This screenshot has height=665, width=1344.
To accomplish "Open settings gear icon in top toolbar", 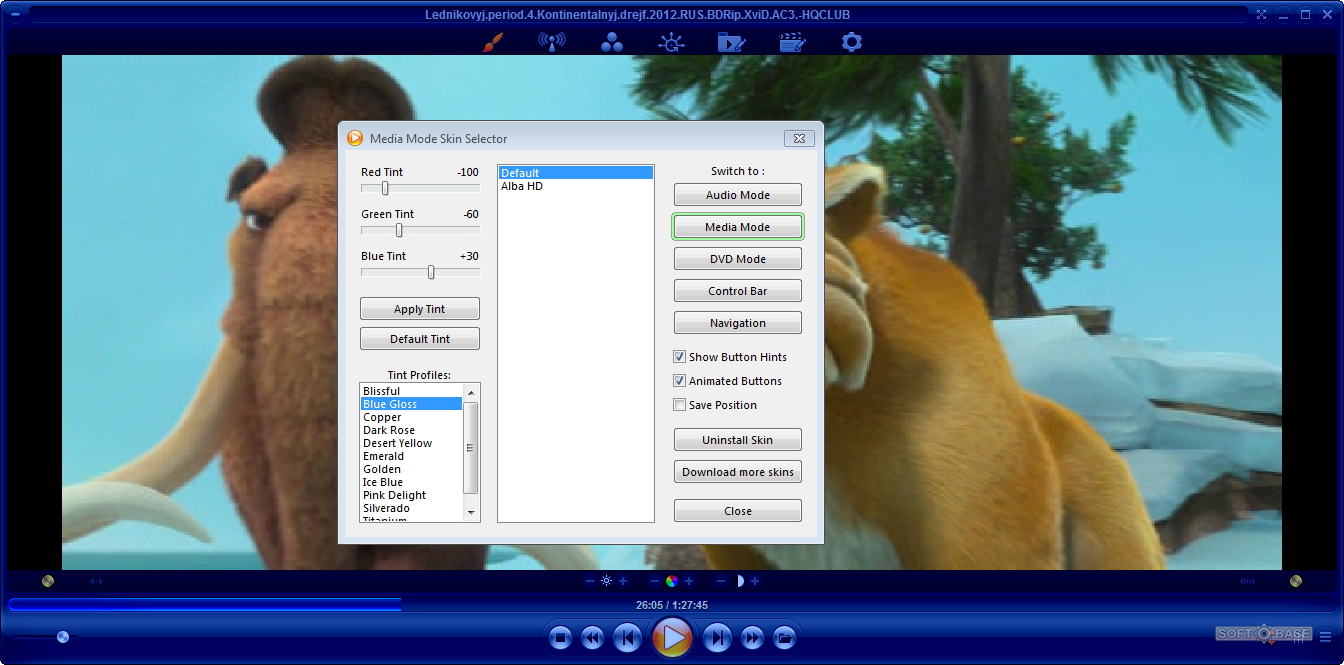I will pos(851,42).
